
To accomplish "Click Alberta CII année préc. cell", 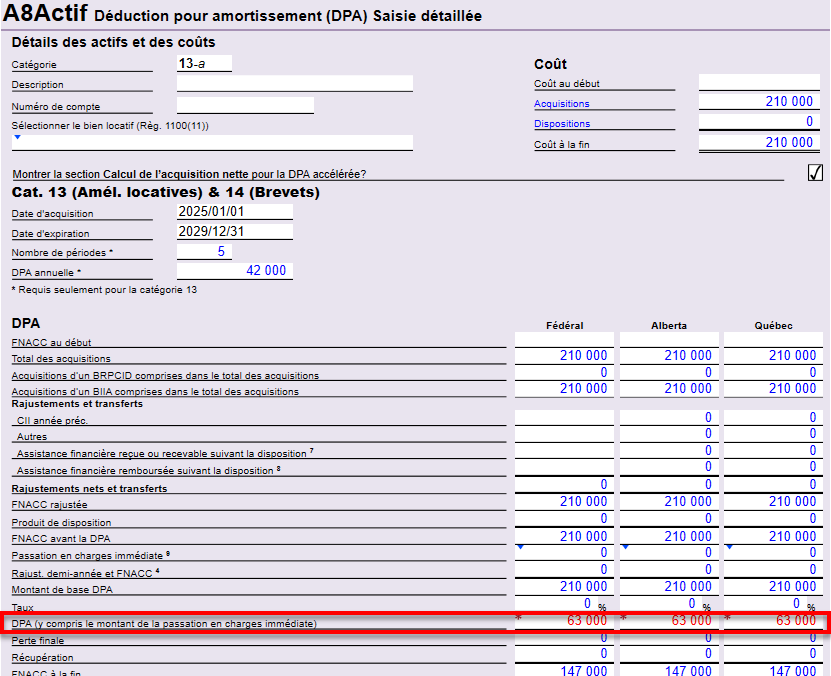I will [668, 418].
